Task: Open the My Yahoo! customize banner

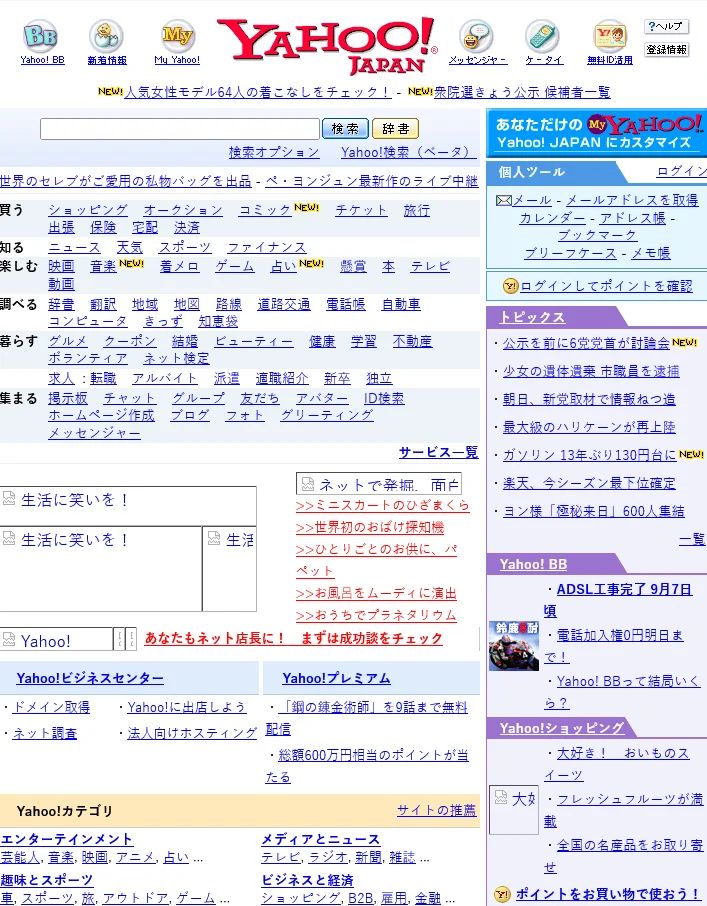Action: (596, 132)
